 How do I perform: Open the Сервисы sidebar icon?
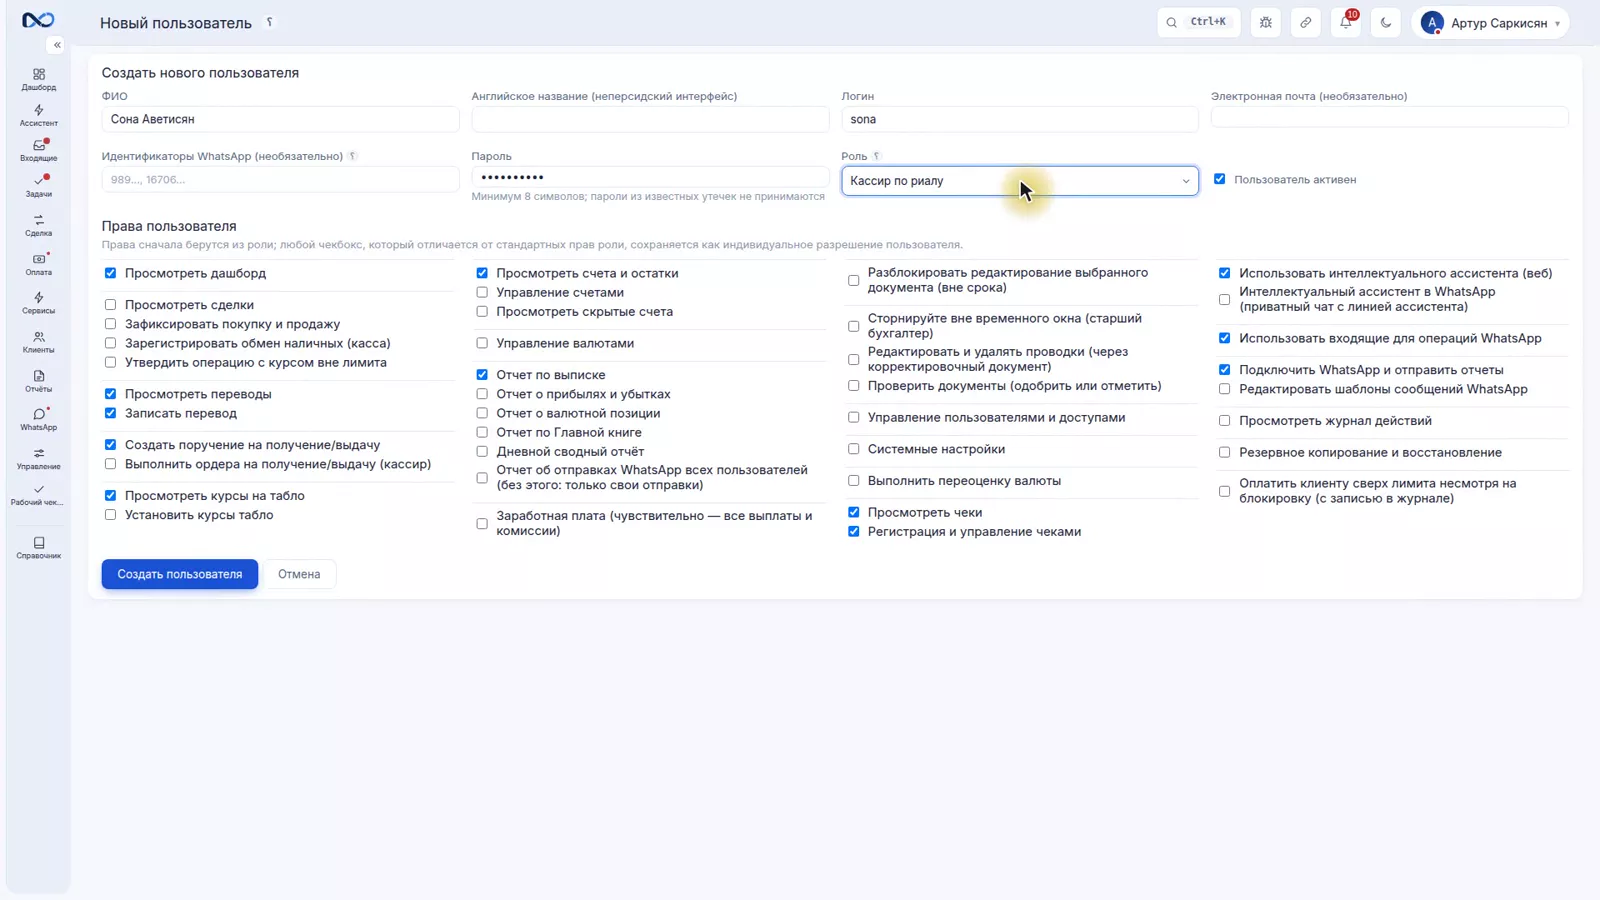38,303
